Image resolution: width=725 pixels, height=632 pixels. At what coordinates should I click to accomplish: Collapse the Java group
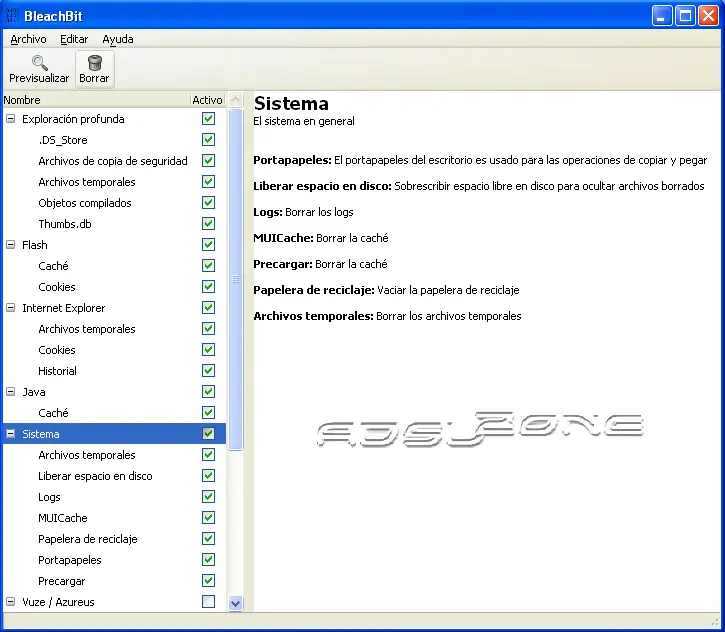[11, 392]
